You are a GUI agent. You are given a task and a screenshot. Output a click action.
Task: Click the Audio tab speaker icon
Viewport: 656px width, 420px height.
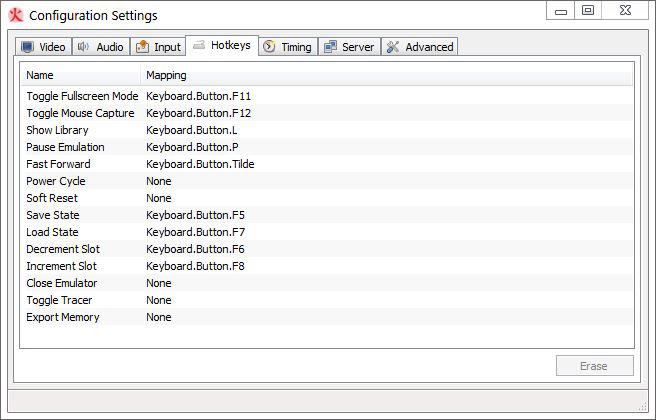83,47
